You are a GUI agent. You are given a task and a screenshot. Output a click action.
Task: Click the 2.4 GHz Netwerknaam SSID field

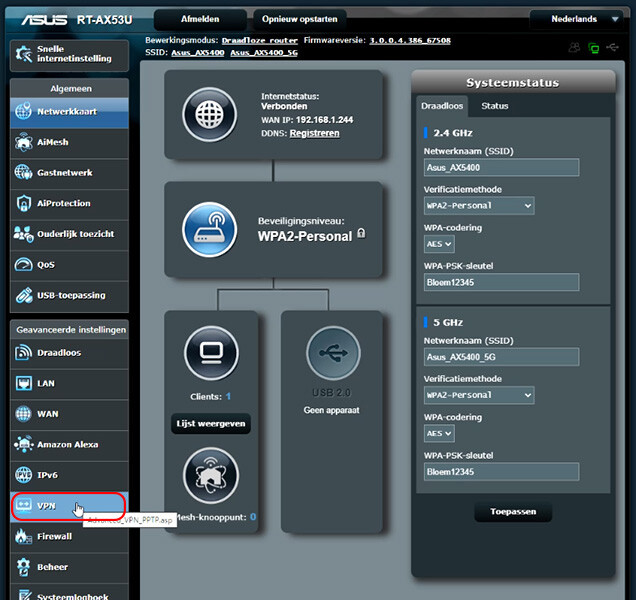(x=501, y=168)
